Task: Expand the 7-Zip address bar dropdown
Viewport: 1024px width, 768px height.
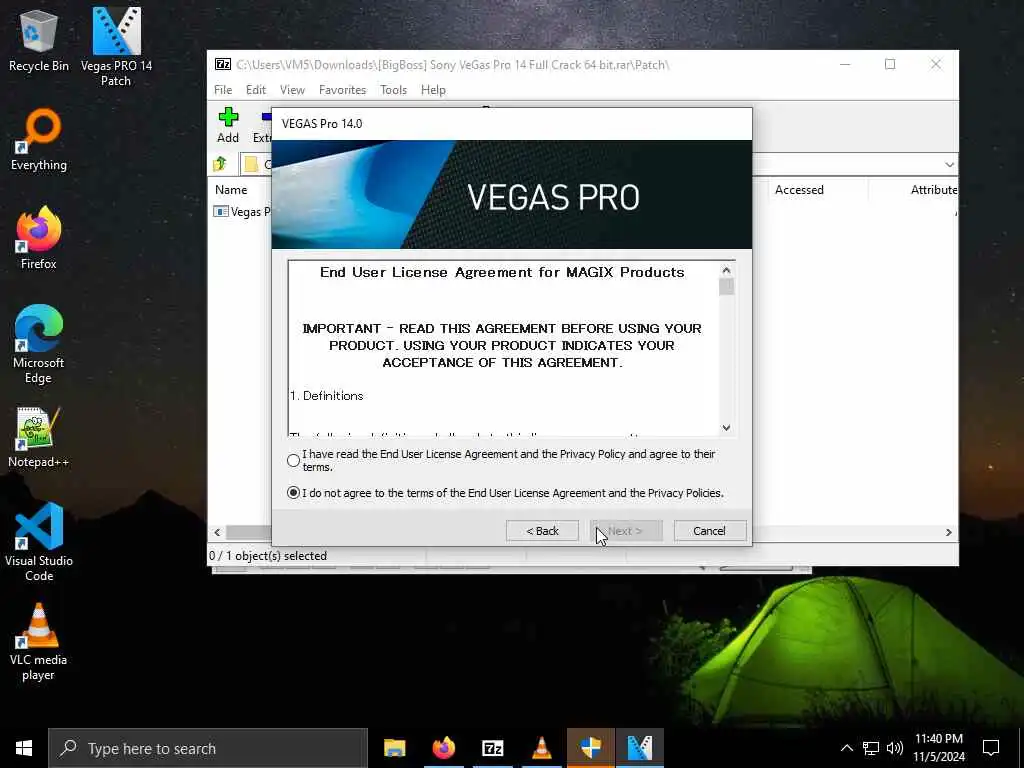Action: coord(949,165)
